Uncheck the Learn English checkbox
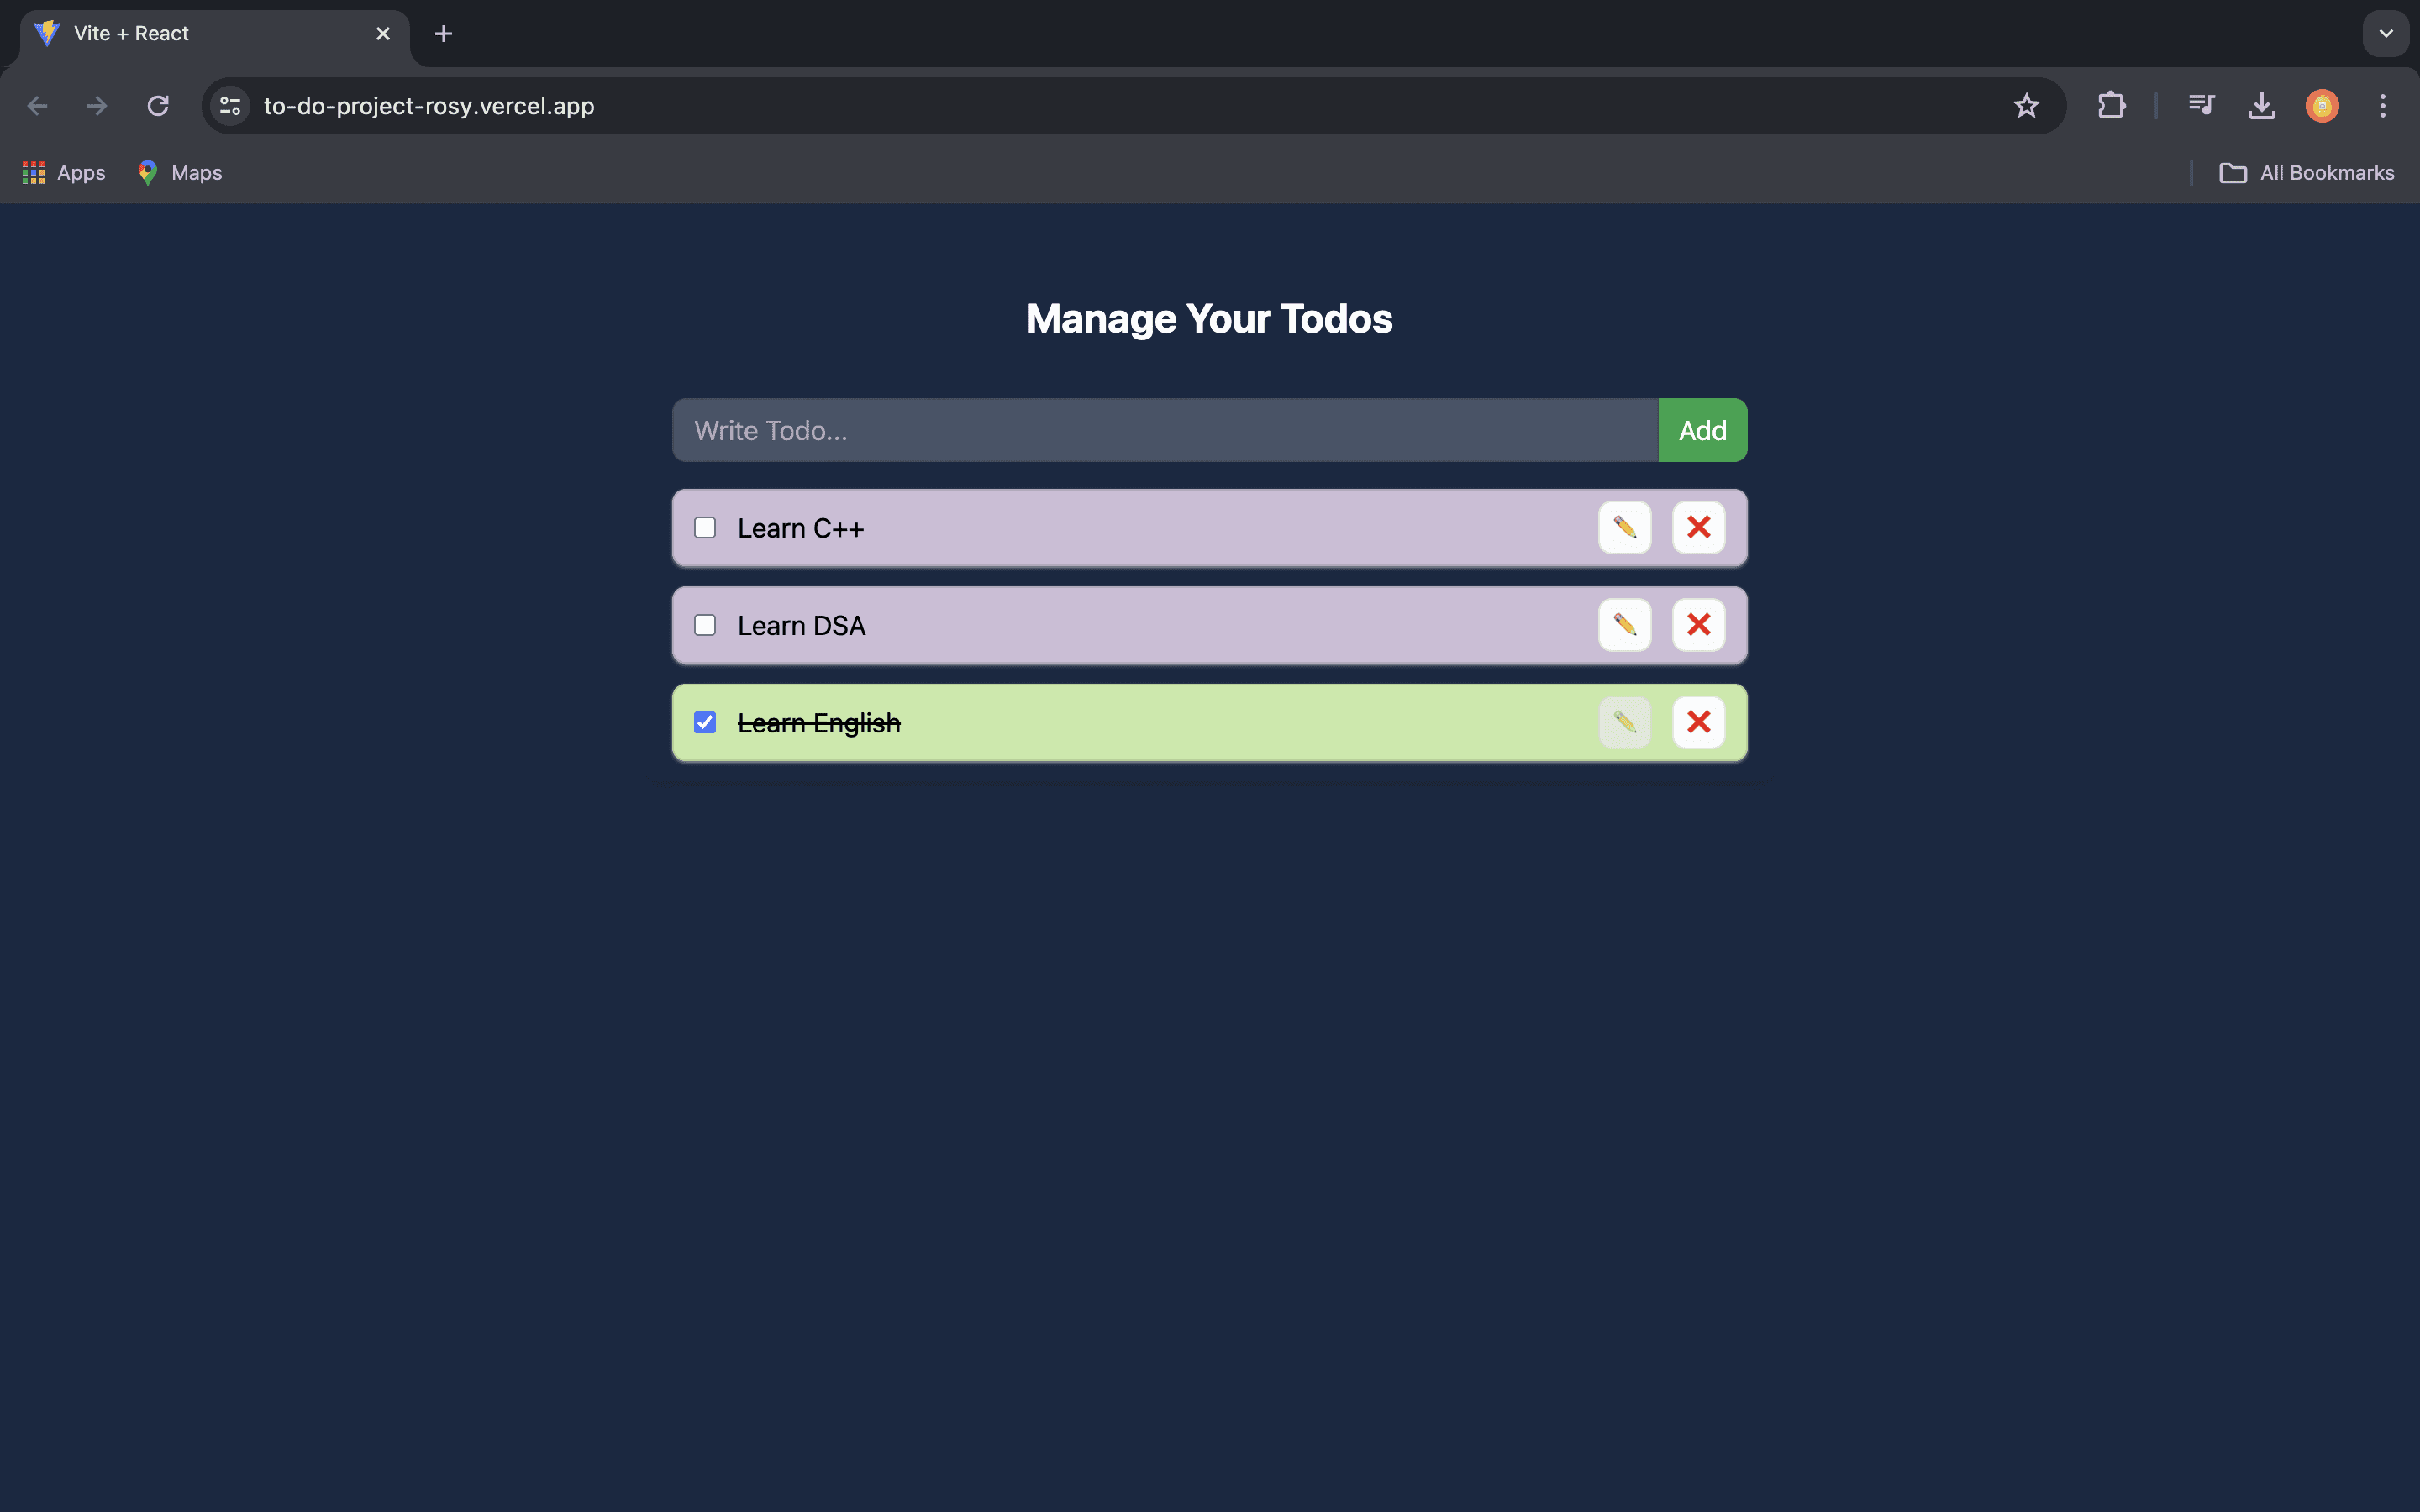This screenshot has height=1512, width=2420. point(705,722)
